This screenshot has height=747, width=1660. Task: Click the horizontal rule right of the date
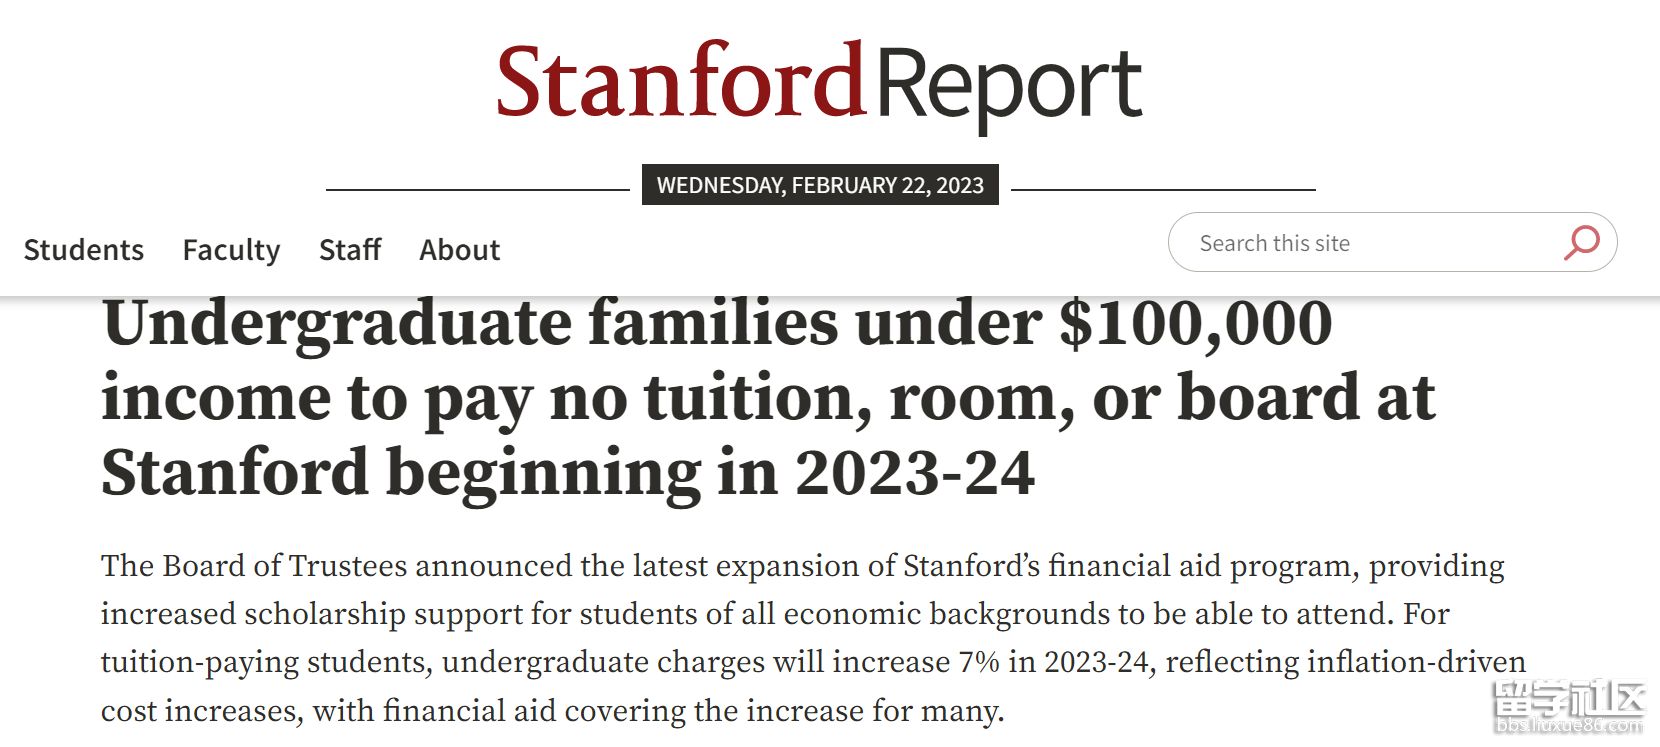(x=1163, y=189)
